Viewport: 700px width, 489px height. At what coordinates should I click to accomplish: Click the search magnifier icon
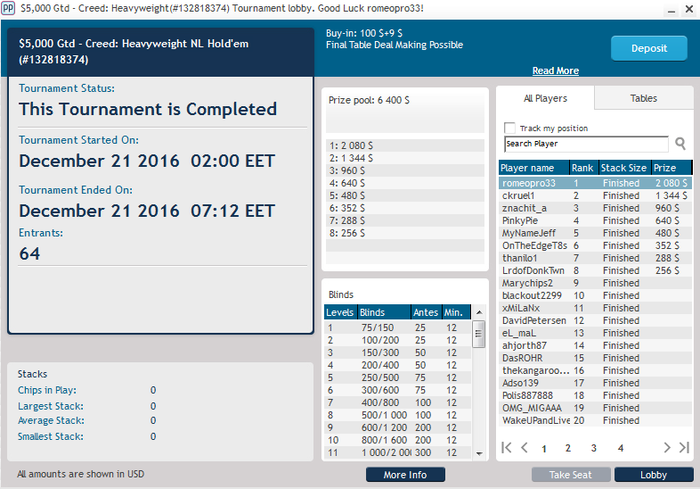pyautogui.click(x=680, y=143)
